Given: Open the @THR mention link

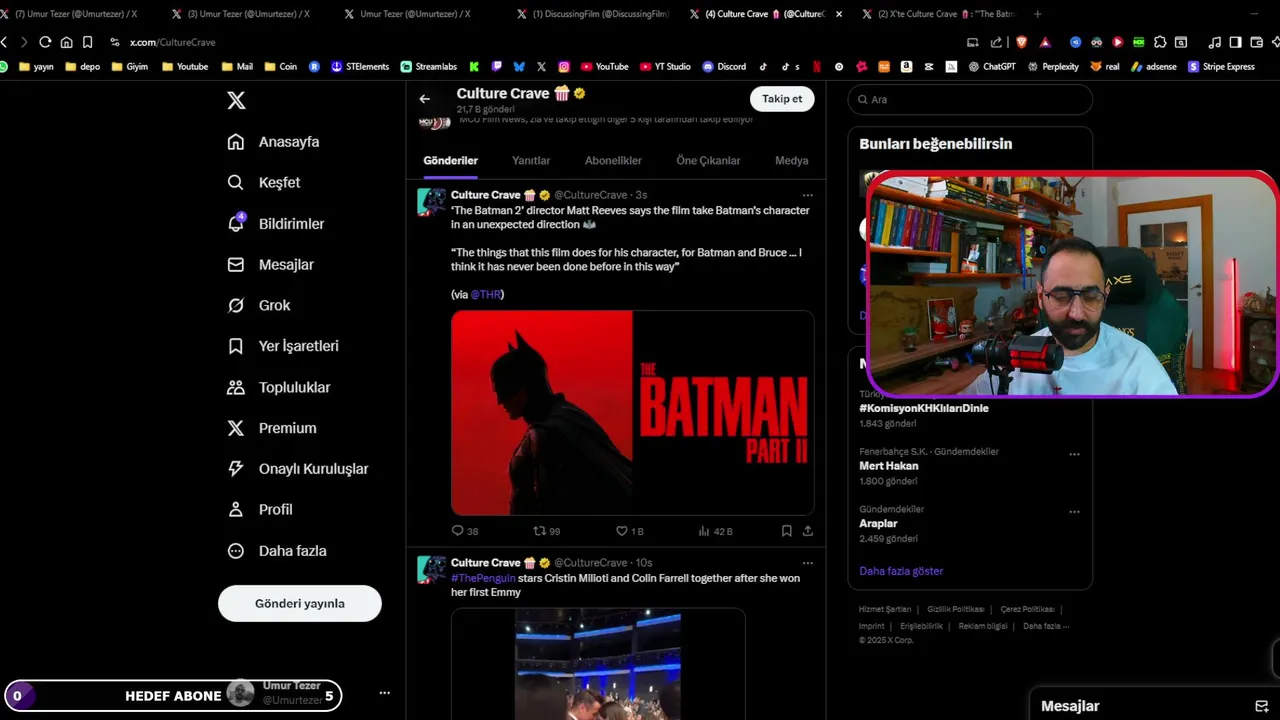Looking at the screenshot, I should pos(485,295).
